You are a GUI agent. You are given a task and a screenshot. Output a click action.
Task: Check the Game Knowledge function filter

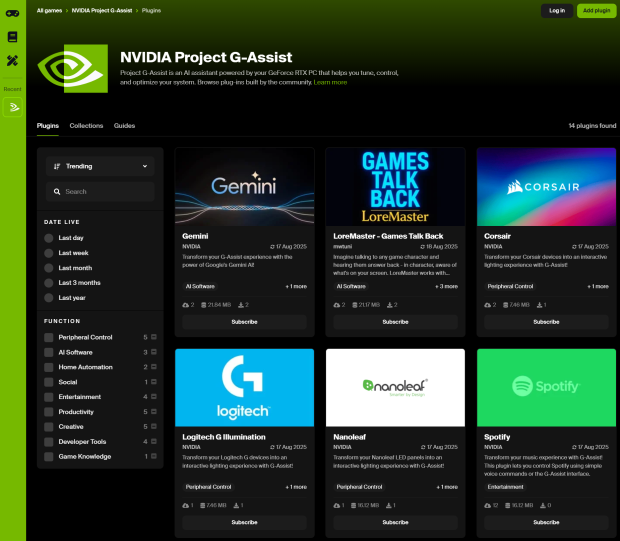(49, 457)
